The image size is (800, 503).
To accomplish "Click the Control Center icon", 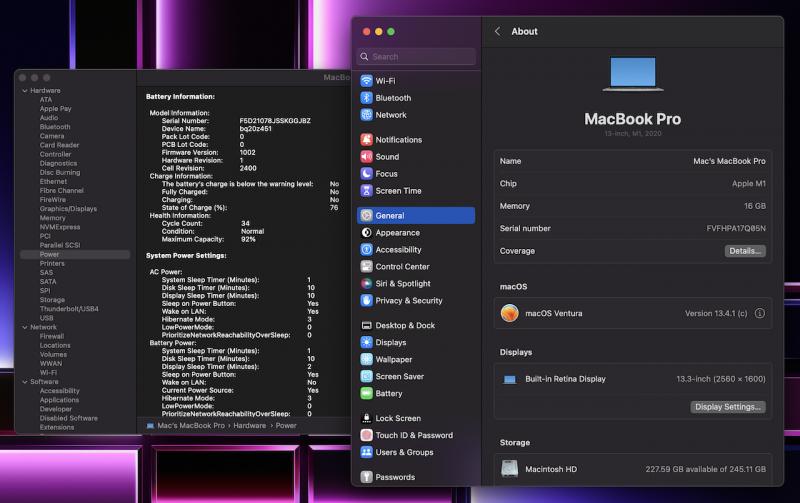I will [366, 266].
